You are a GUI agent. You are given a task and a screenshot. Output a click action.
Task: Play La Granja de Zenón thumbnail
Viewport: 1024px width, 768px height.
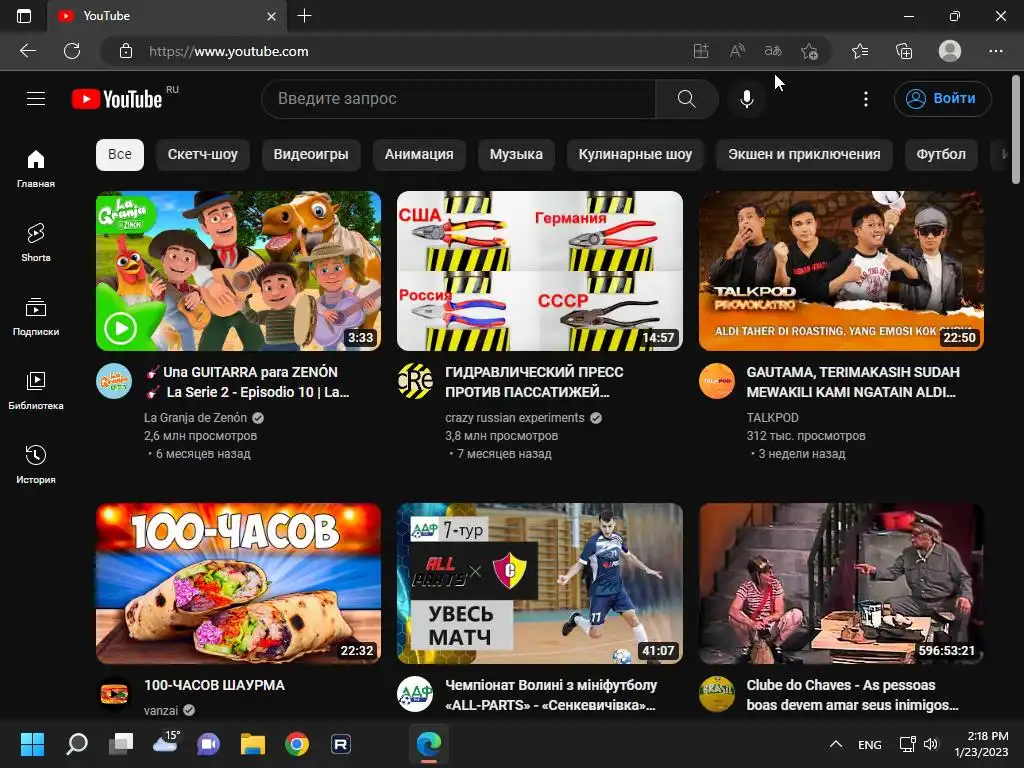238,271
